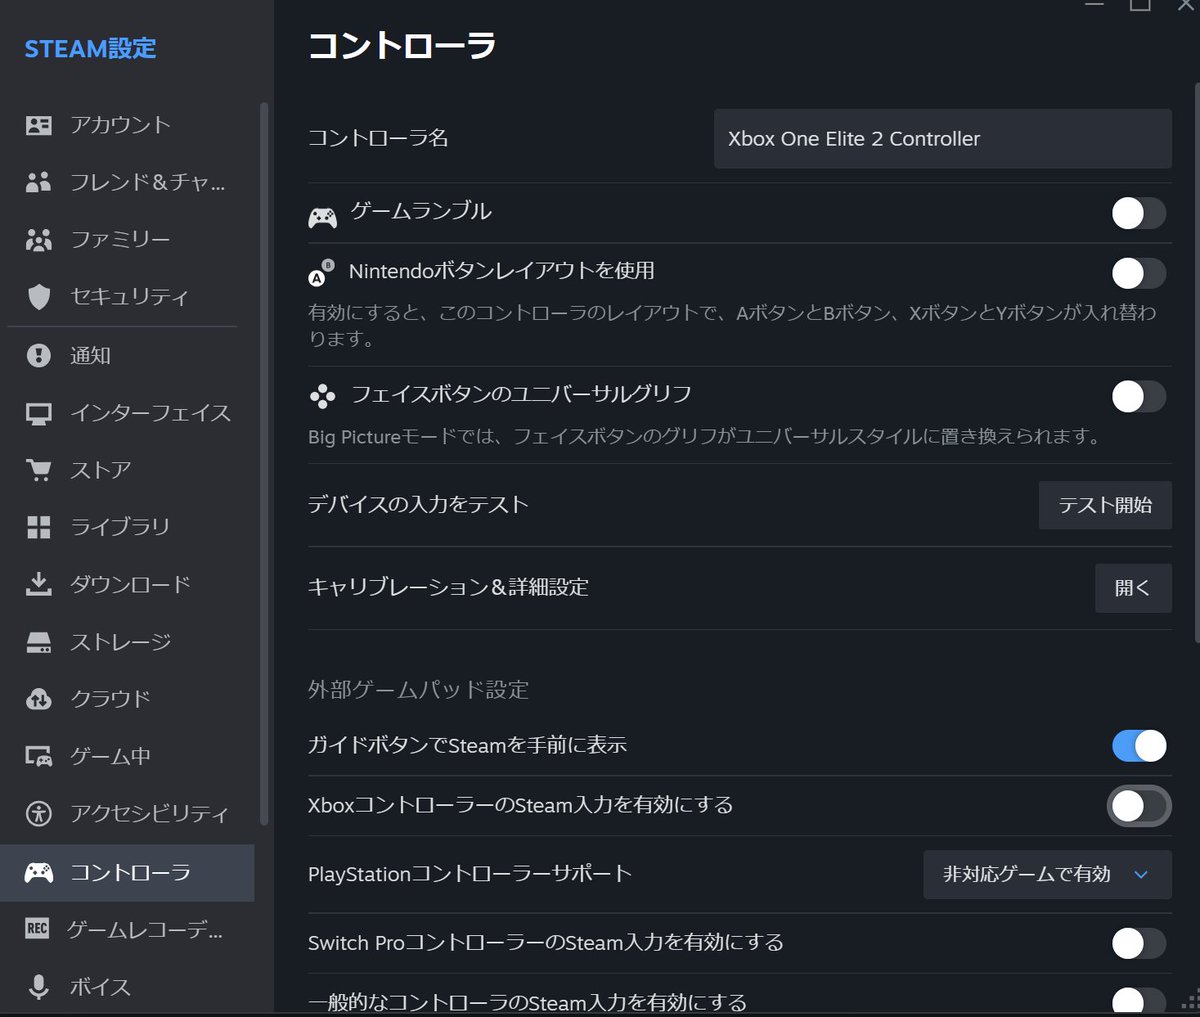1200x1017 pixels.
Task: Open アカウント settings page
Action: point(127,125)
